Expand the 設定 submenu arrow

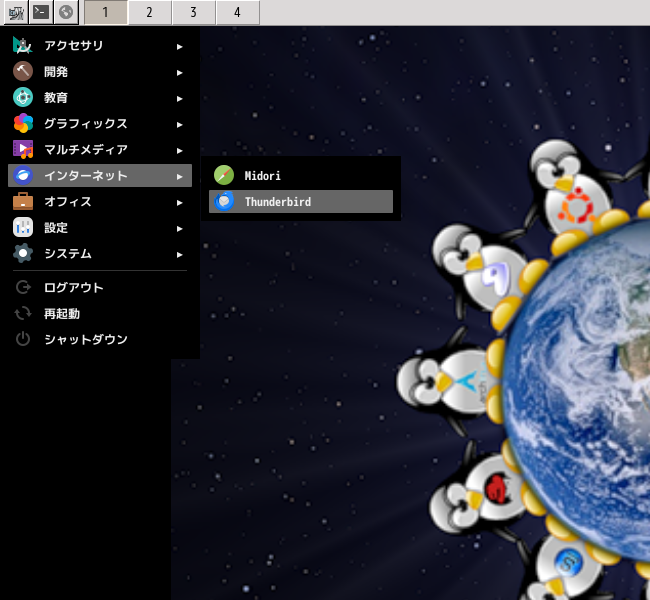(x=179, y=229)
